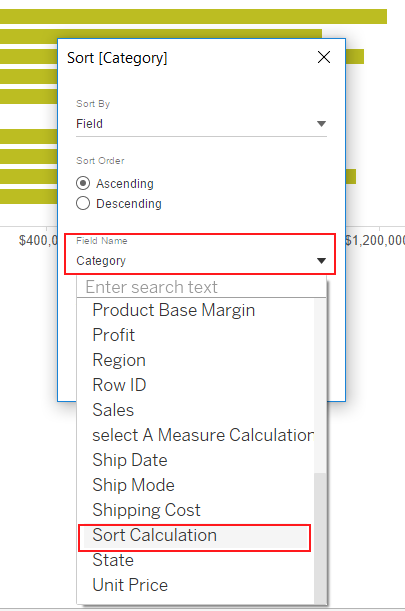Choose Product Base Margin field
The image size is (405, 611).
click(174, 311)
